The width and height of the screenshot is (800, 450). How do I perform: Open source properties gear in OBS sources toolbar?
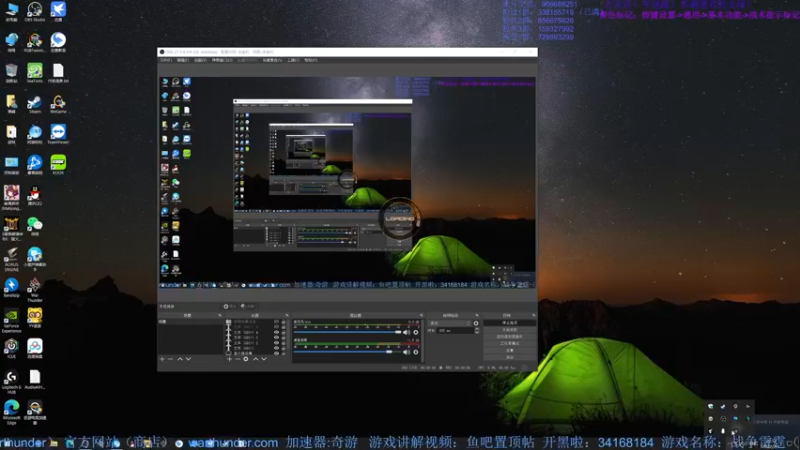point(246,359)
